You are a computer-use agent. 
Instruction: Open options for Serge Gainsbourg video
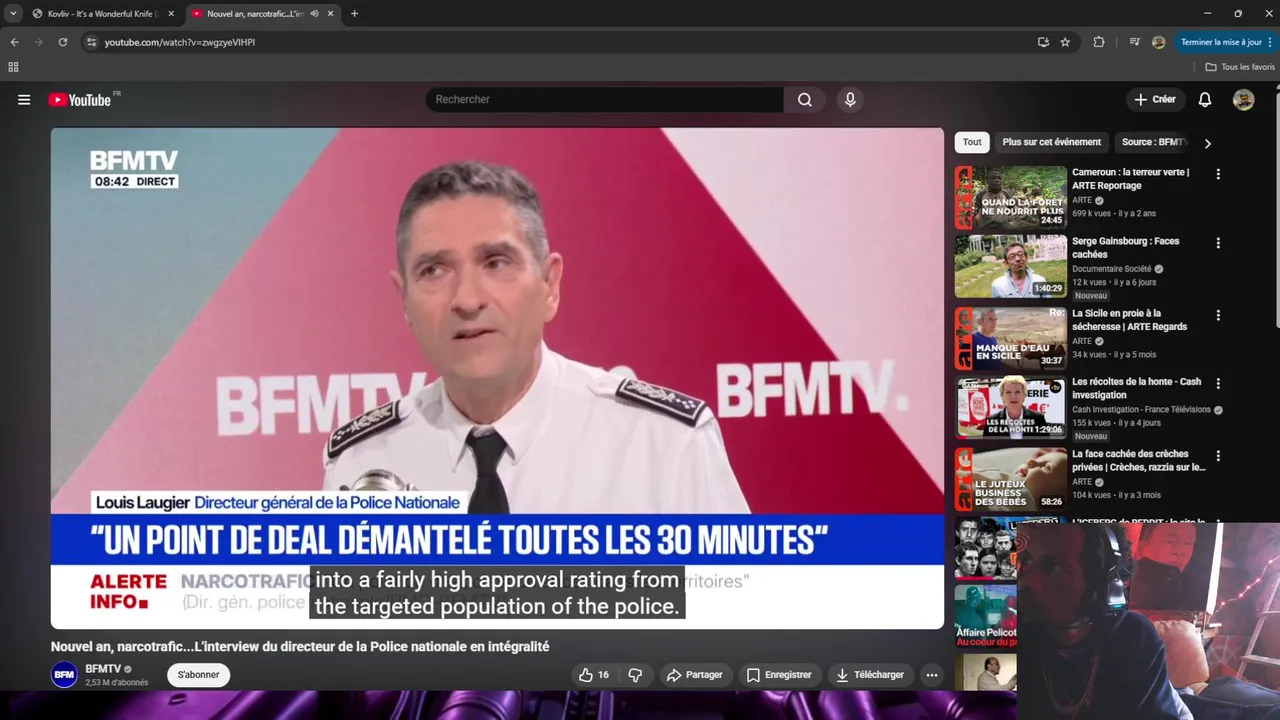point(1218,243)
